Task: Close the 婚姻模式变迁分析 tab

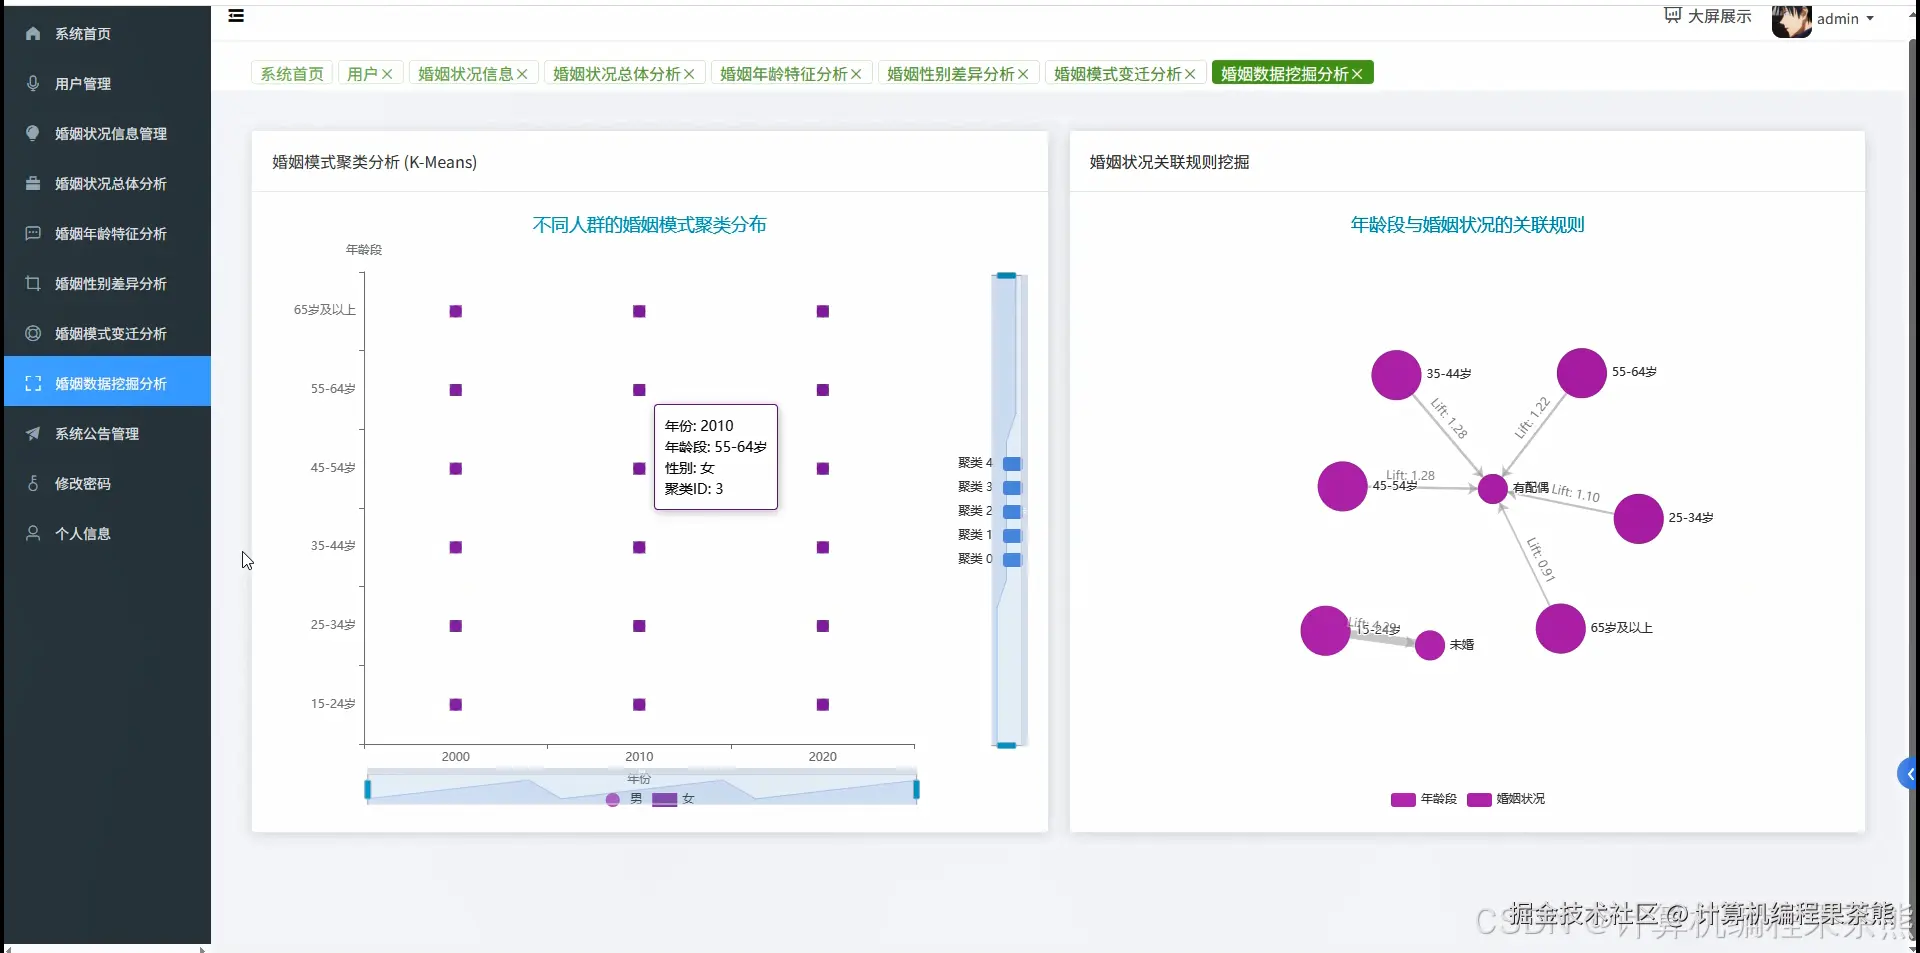Action: click(x=1190, y=74)
